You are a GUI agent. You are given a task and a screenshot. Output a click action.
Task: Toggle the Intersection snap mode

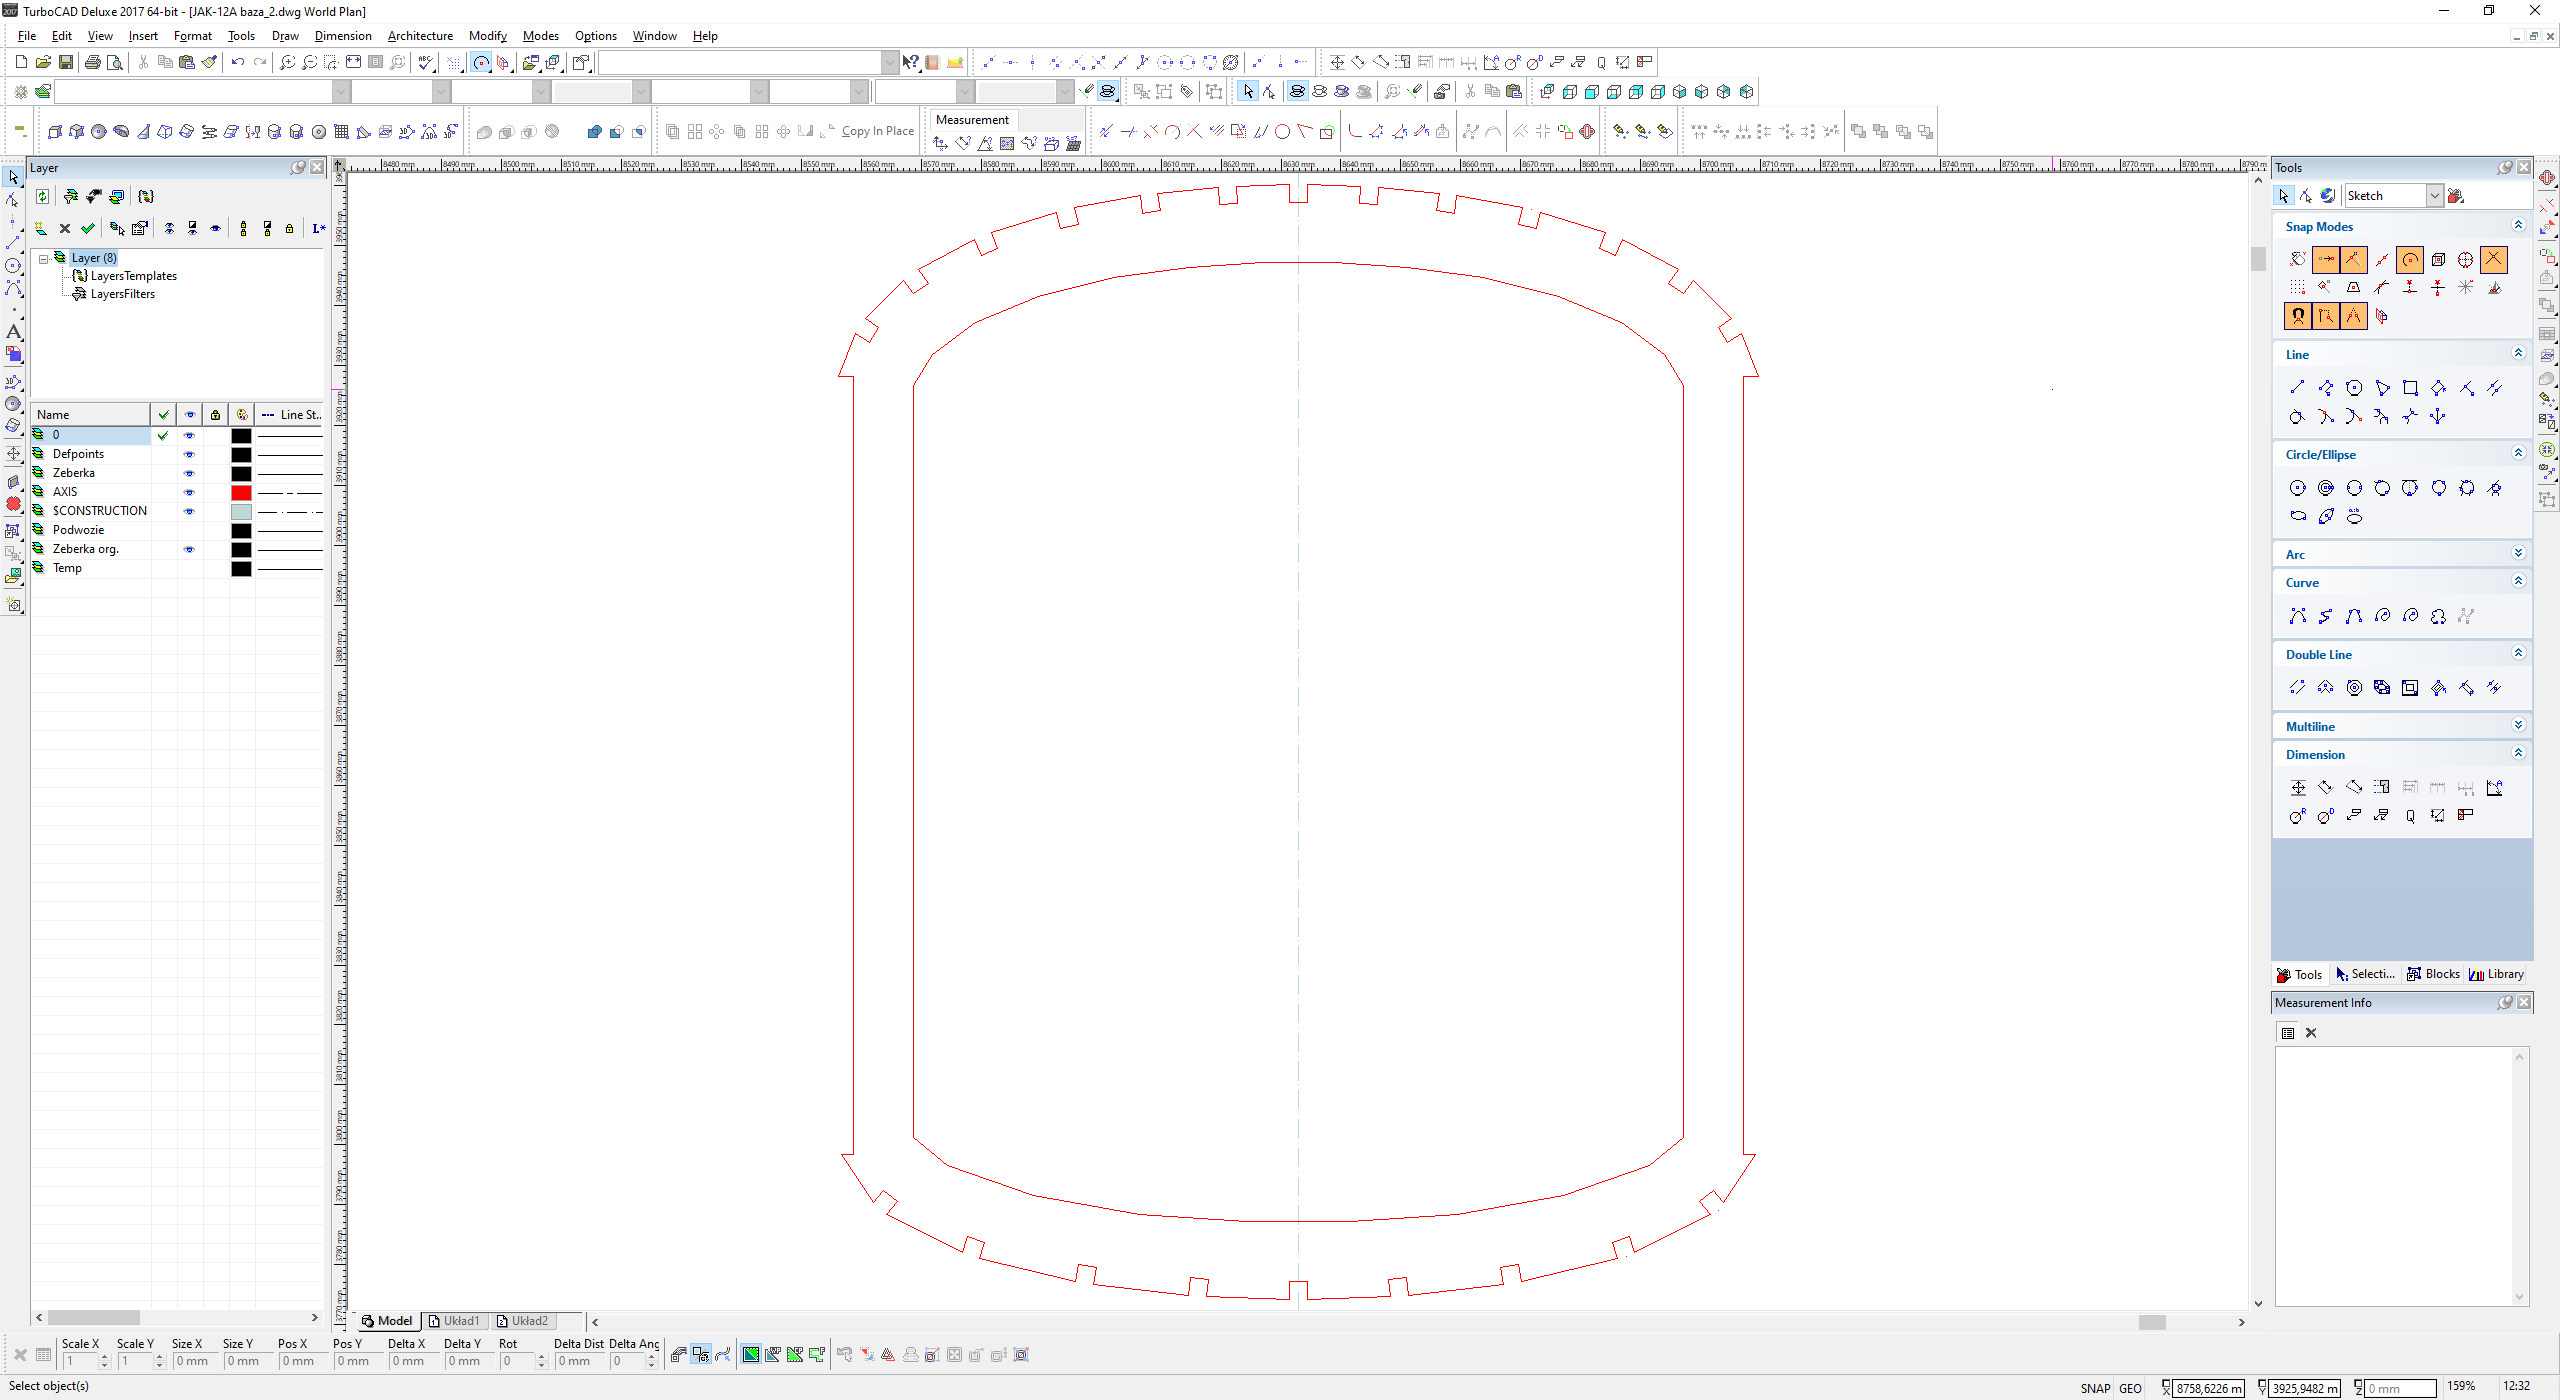[2494, 260]
